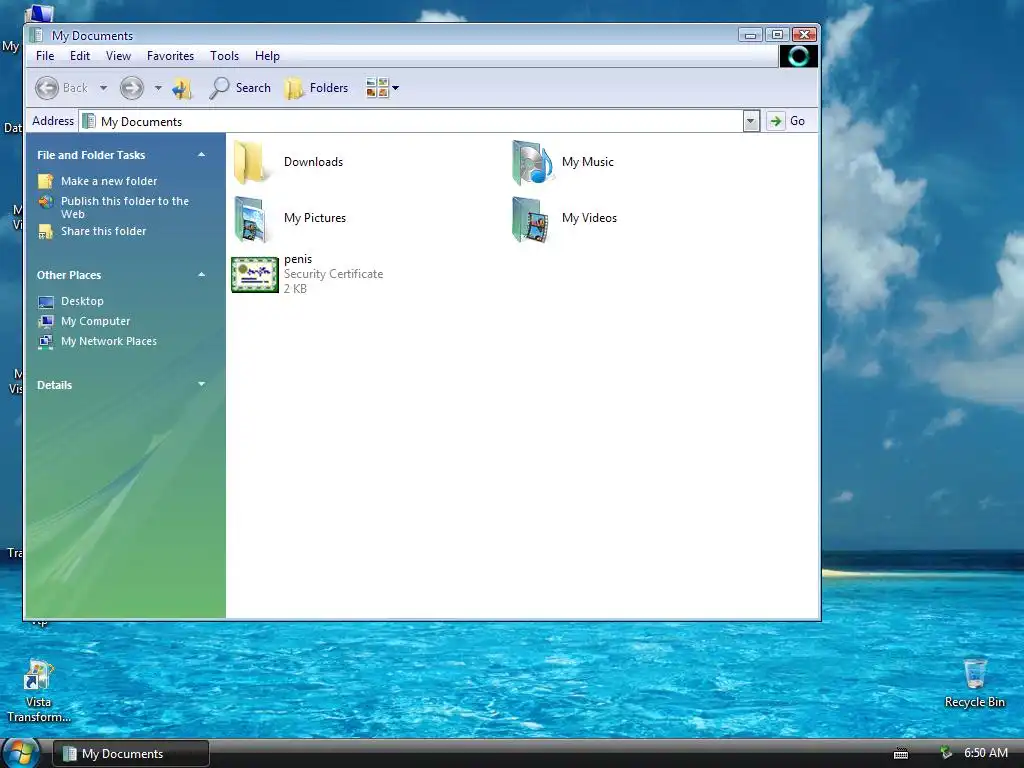Collapse the File and Folder Tasks section
Screen dimensions: 1024x768
point(201,155)
